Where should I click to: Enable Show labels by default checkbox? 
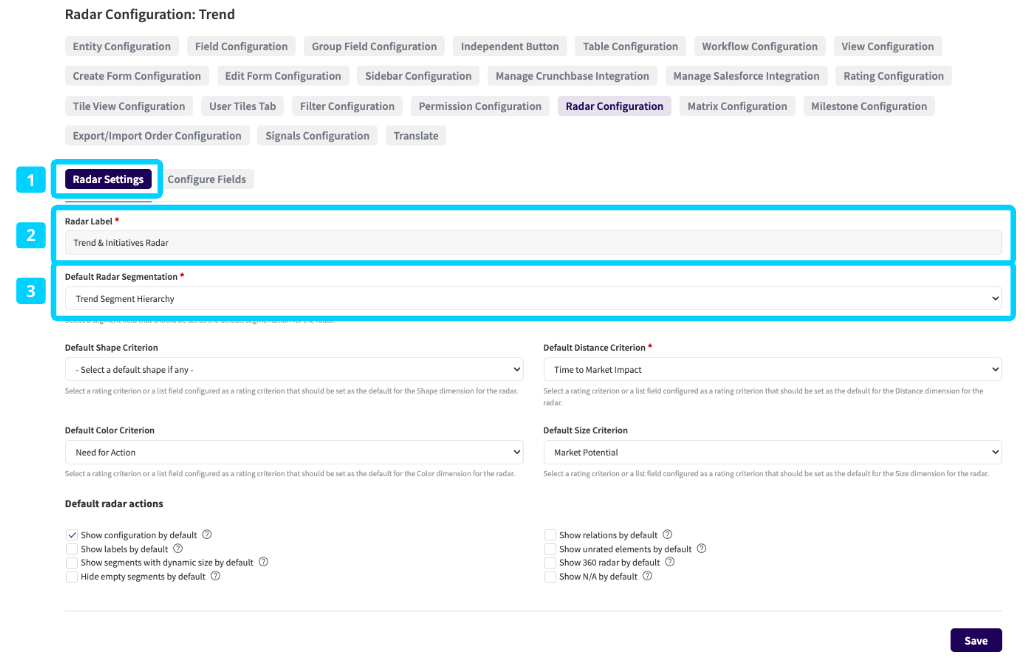[72, 549]
